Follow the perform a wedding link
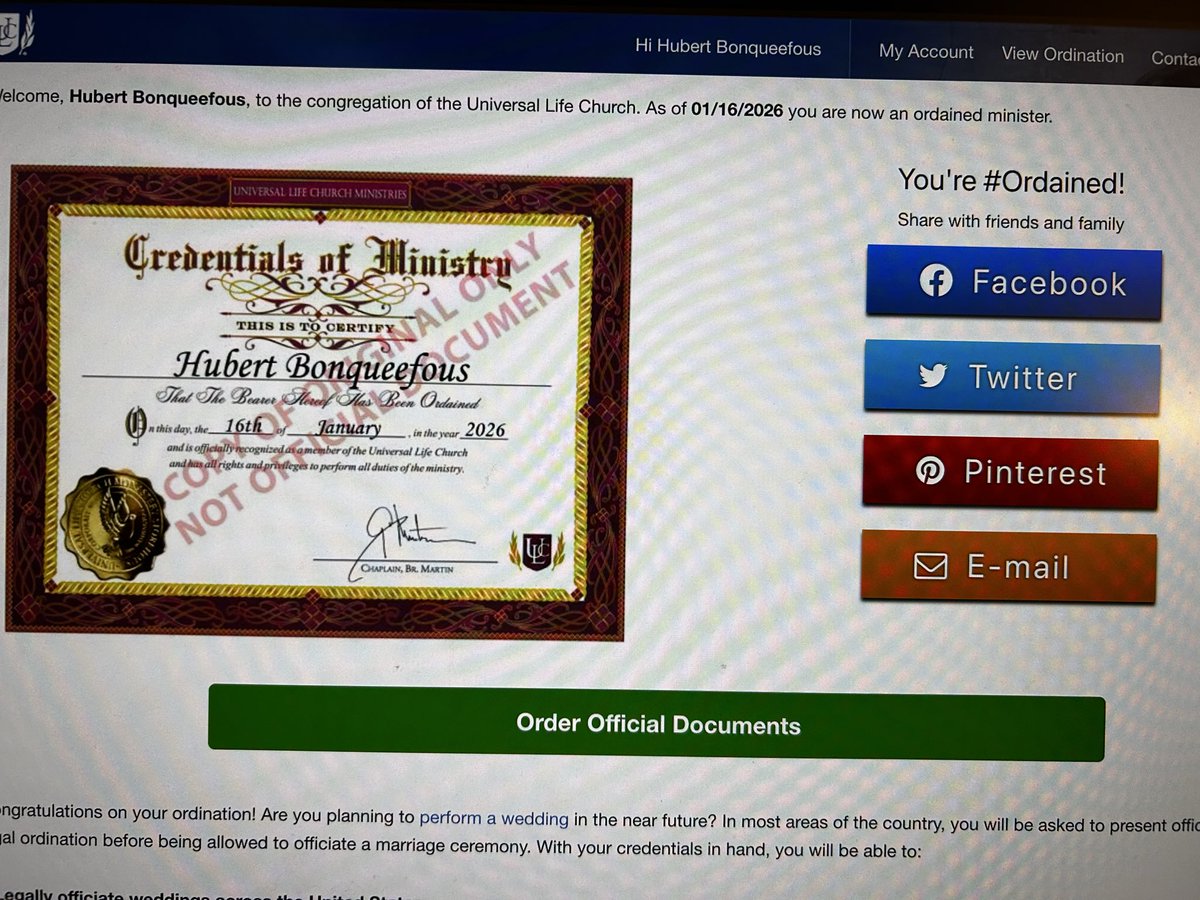The height and width of the screenshot is (900, 1200). click(x=494, y=818)
